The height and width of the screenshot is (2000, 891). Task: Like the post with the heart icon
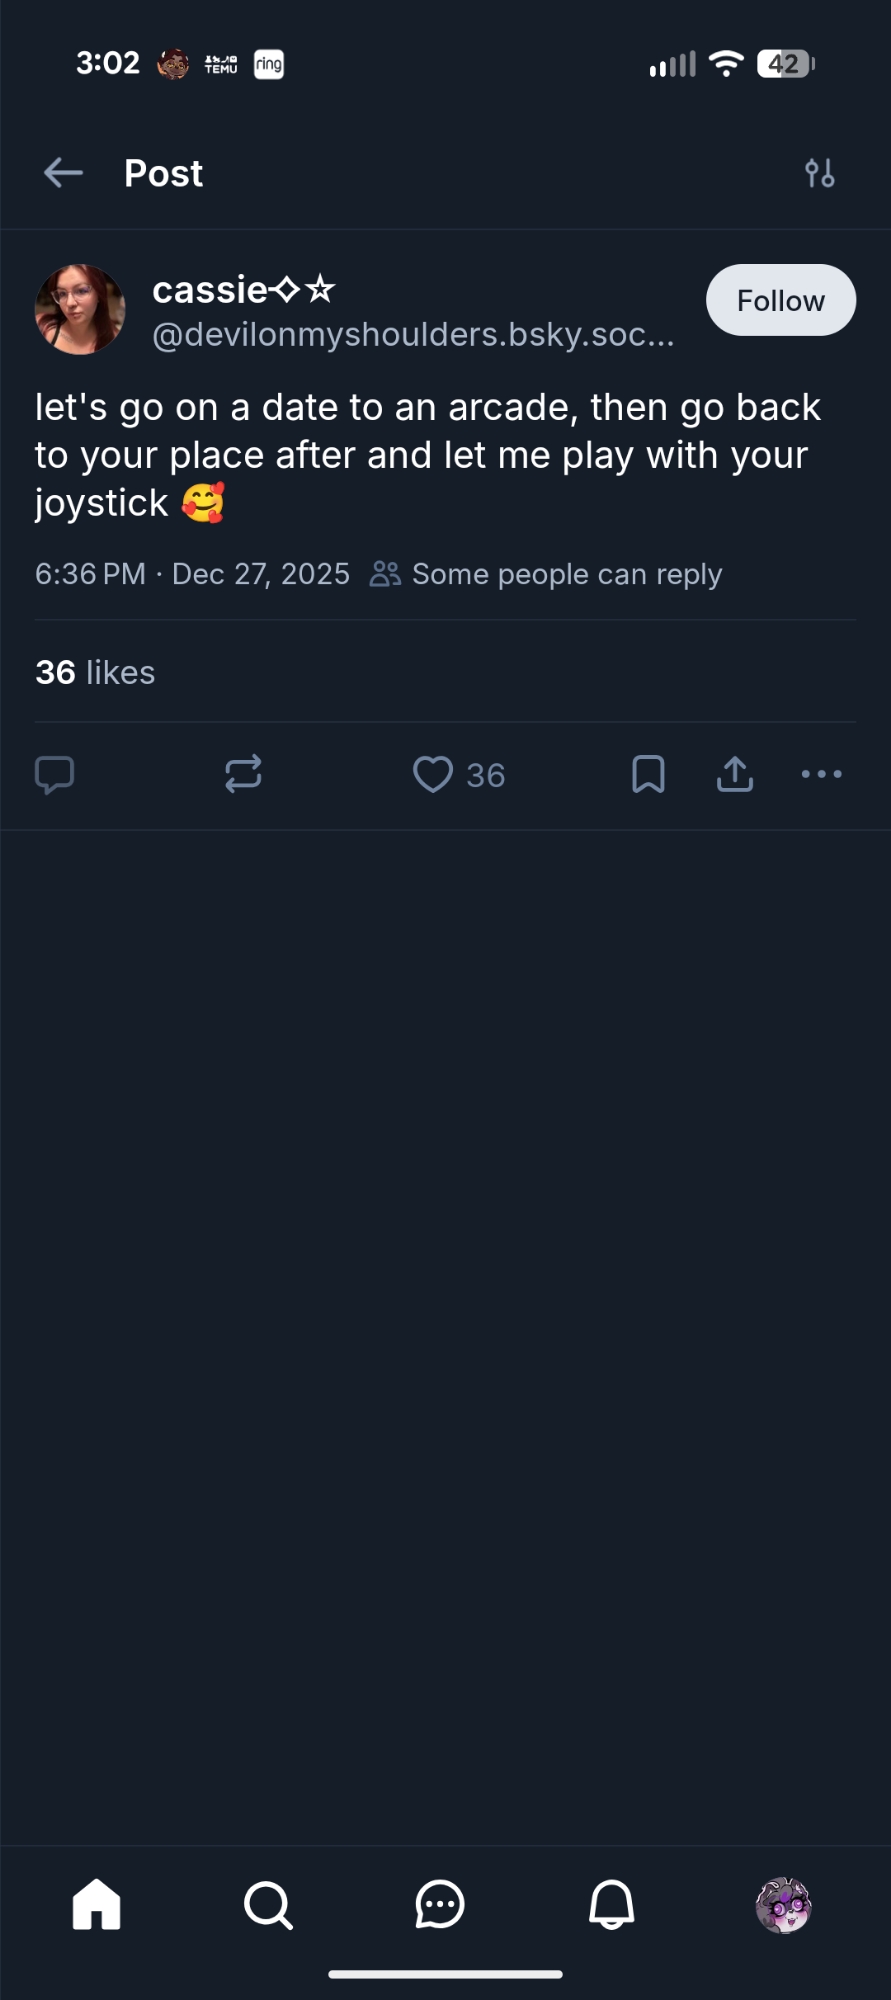433,775
